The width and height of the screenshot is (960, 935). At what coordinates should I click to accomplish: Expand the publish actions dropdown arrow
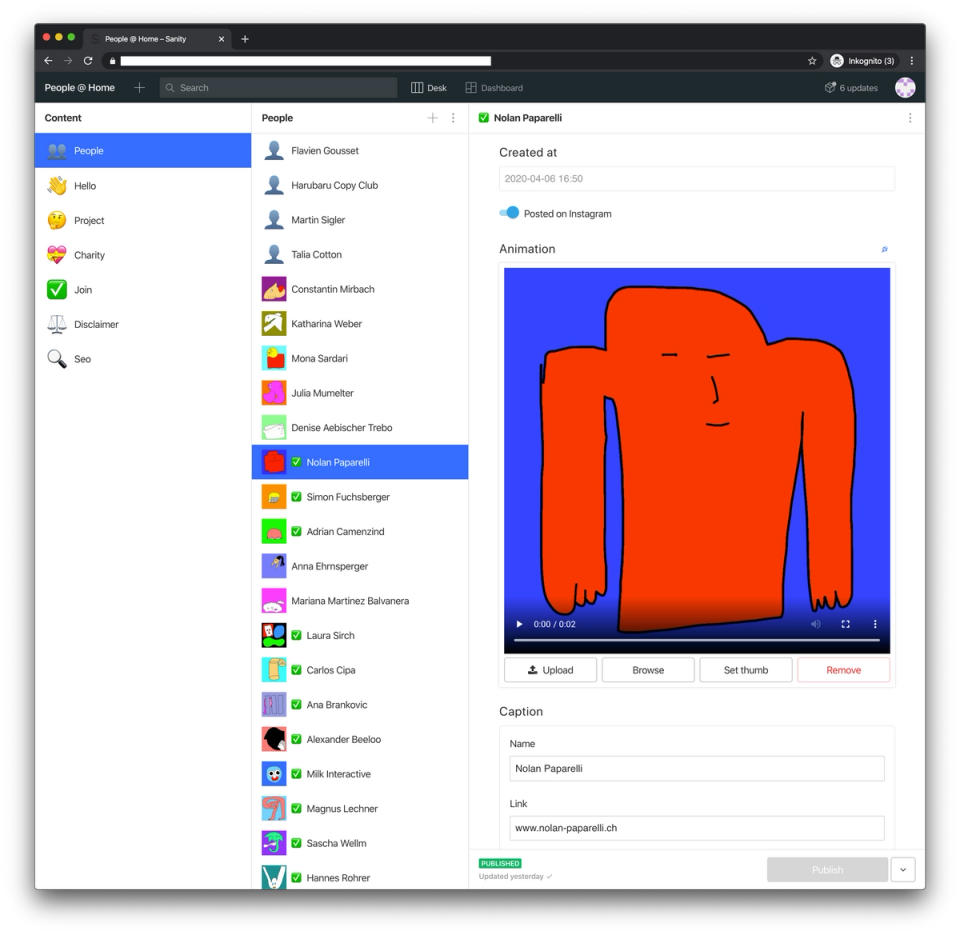(x=903, y=869)
